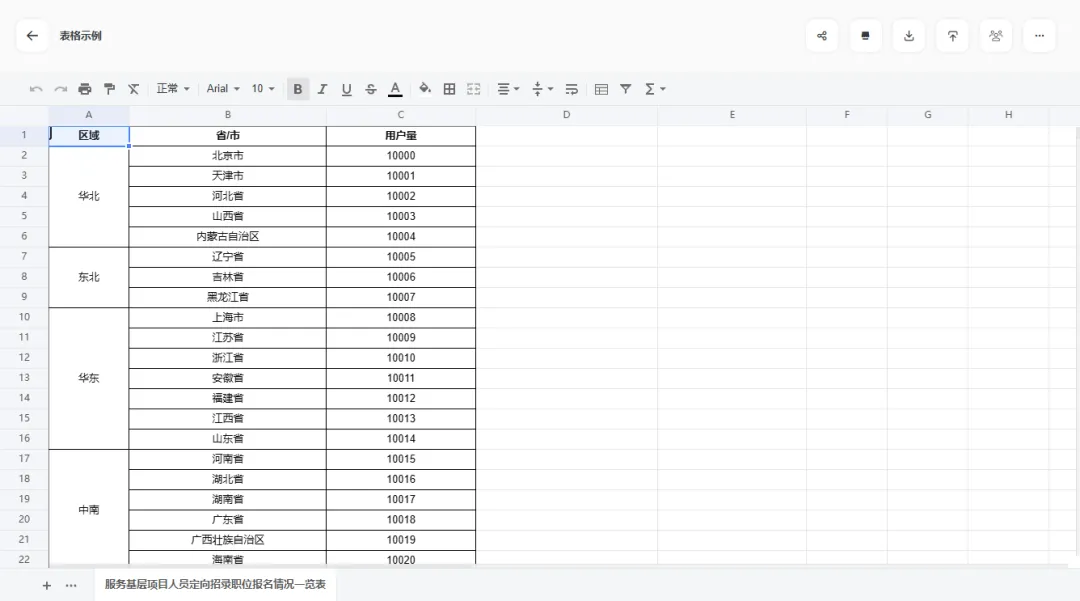
Task: Print the spreadsheet
Action: [85, 89]
